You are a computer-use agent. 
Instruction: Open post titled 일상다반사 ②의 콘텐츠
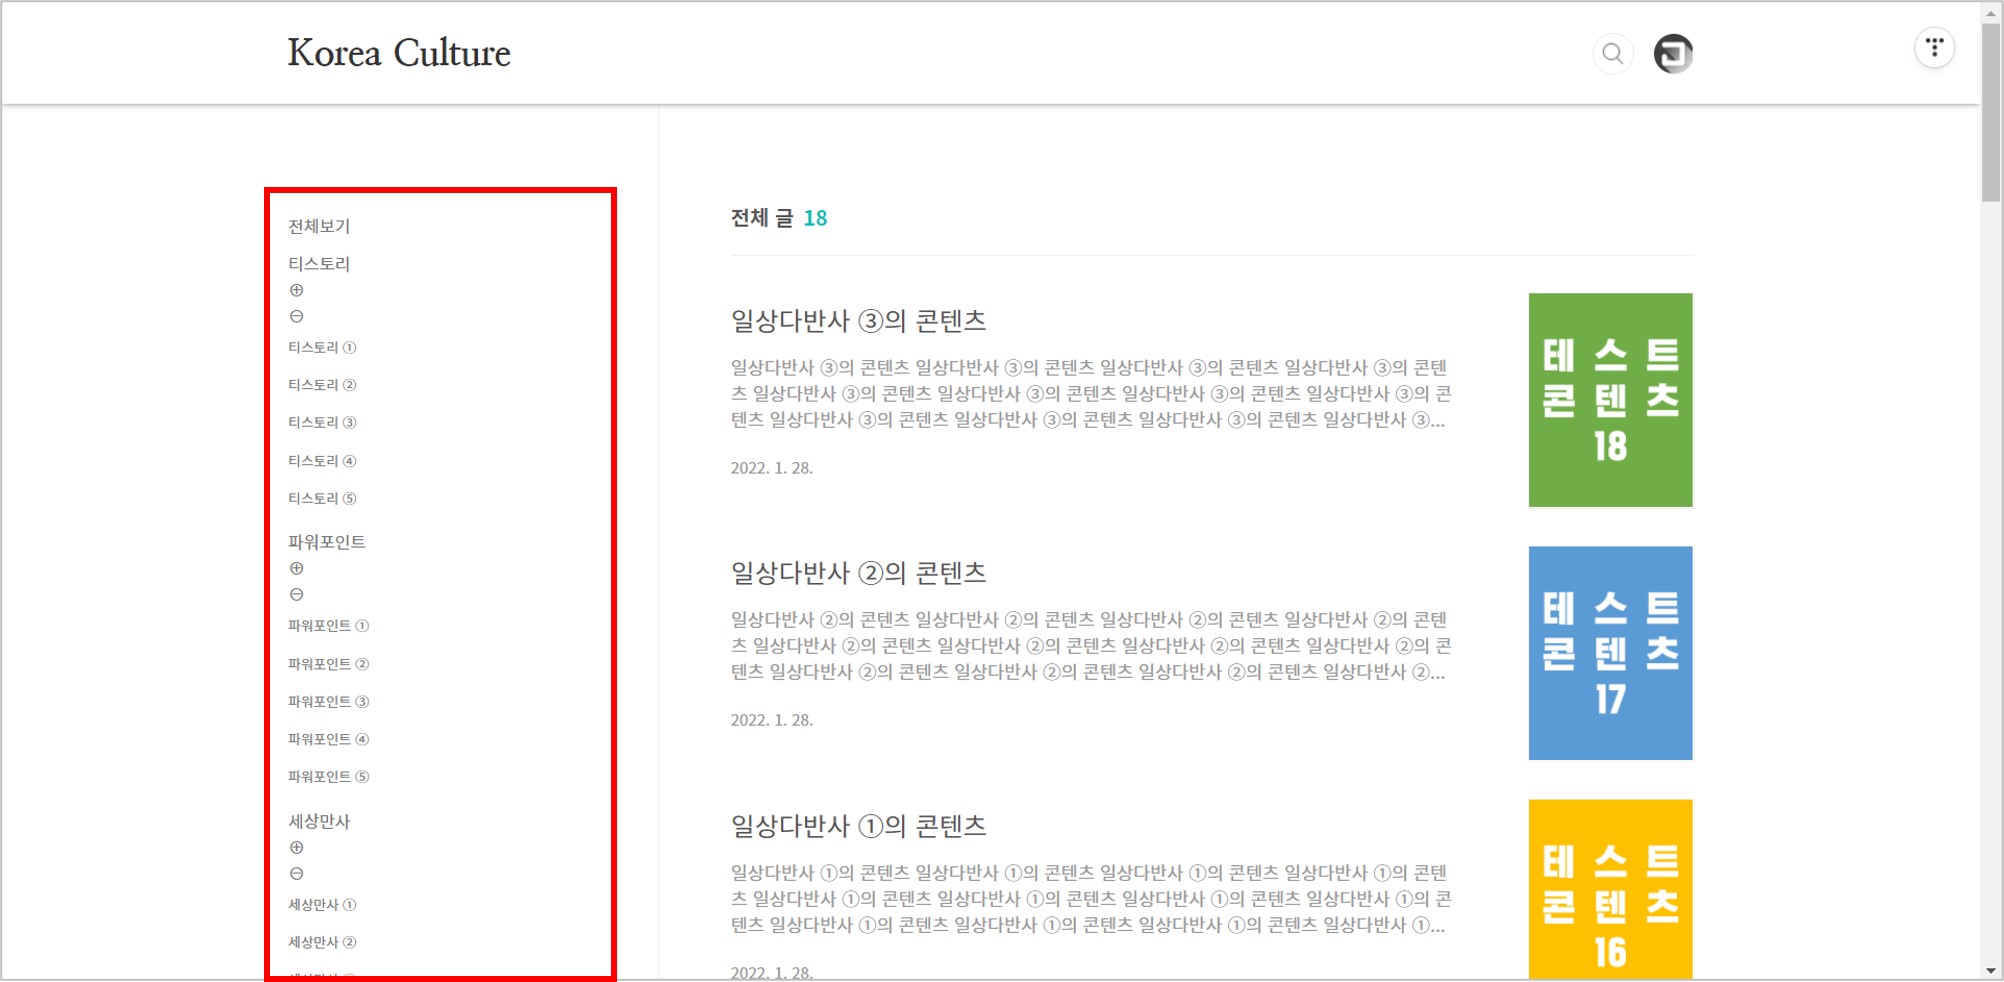coord(858,573)
